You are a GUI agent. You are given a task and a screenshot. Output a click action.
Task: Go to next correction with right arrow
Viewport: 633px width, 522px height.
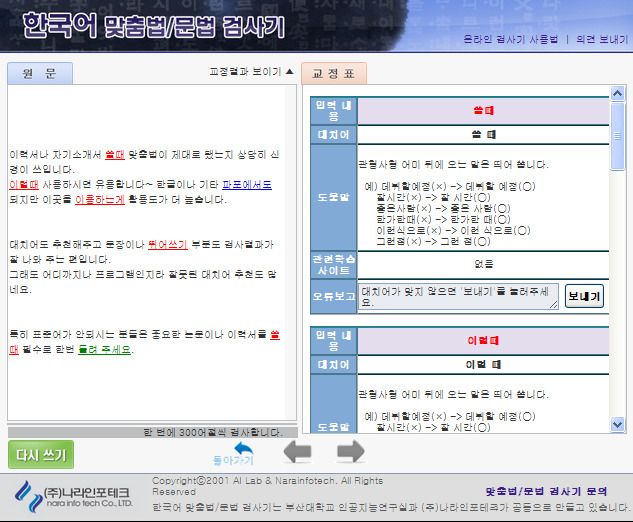coord(350,451)
